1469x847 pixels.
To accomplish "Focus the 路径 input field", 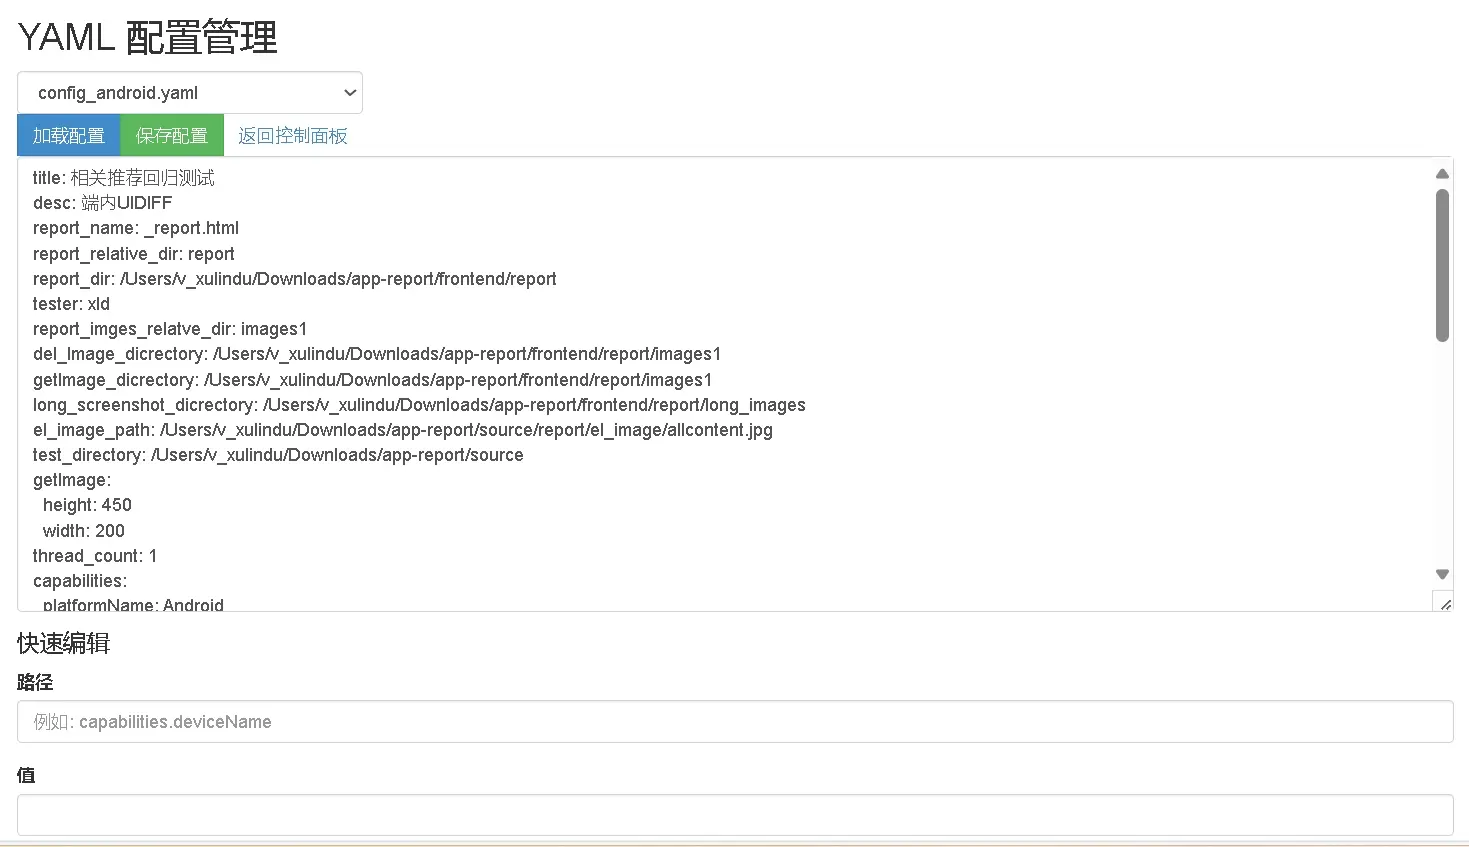I will [x=735, y=722].
